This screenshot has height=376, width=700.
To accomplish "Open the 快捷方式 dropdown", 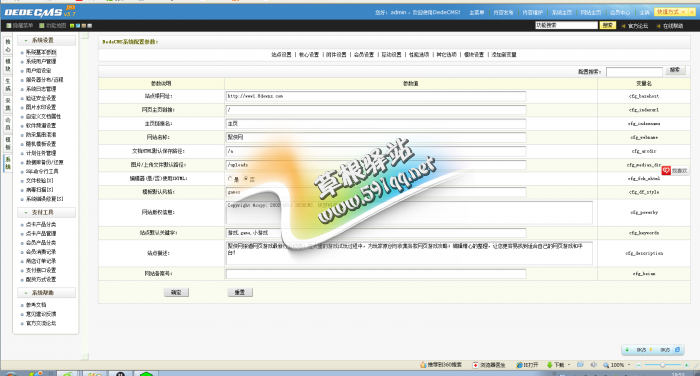I will pos(671,12).
